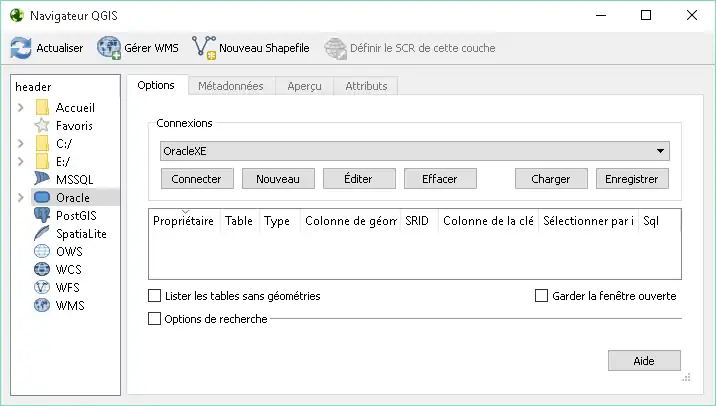This screenshot has height=406, width=716.
Task: Click the Sql column header
Action: [x=660, y=221]
